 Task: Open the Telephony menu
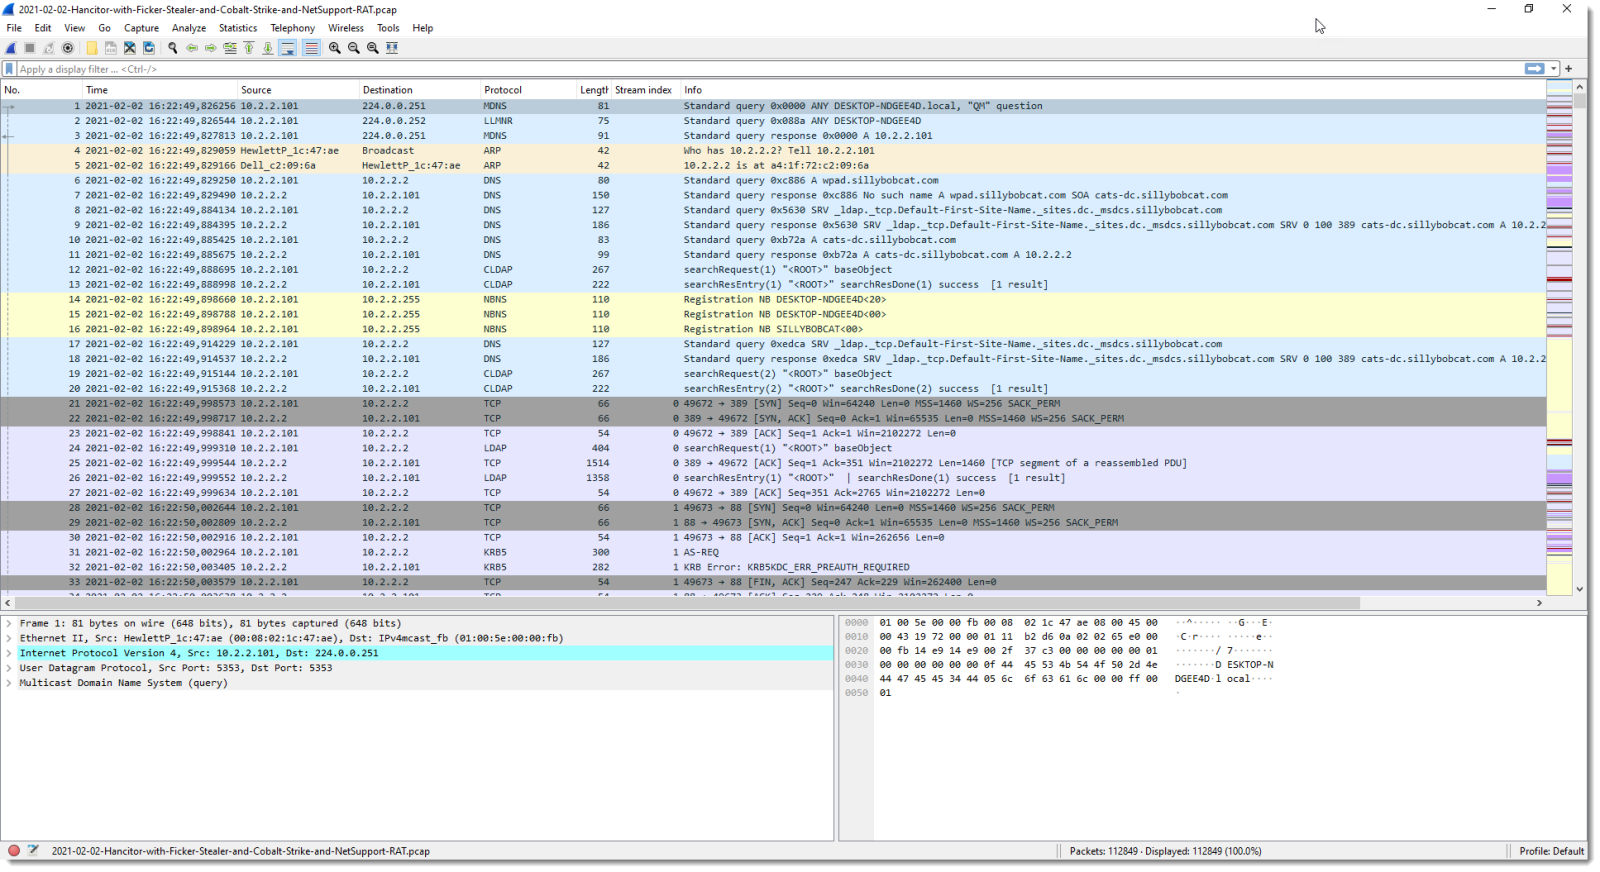tap(293, 28)
